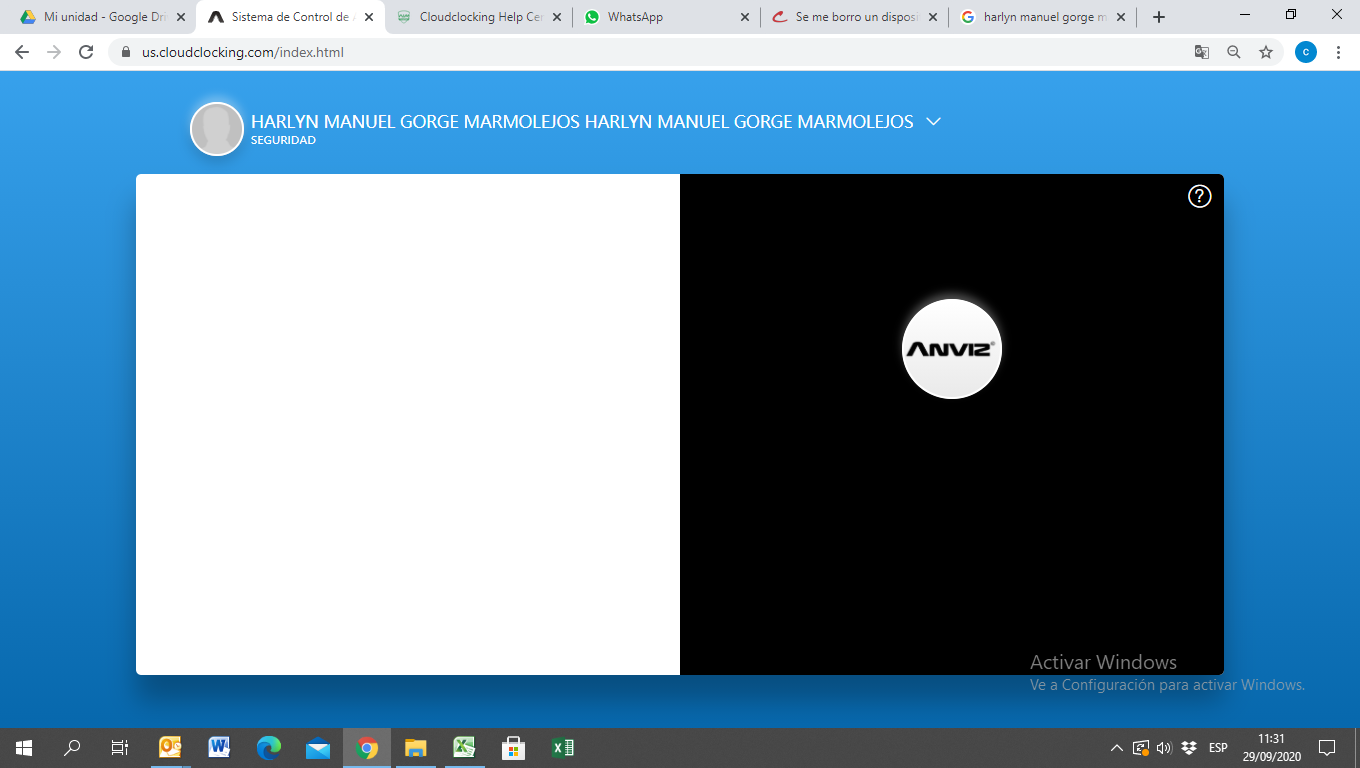Screen dimensions: 1360x768
Task: Open the zoom magnifier icon in address bar
Action: pyautogui.click(x=1234, y=52)
